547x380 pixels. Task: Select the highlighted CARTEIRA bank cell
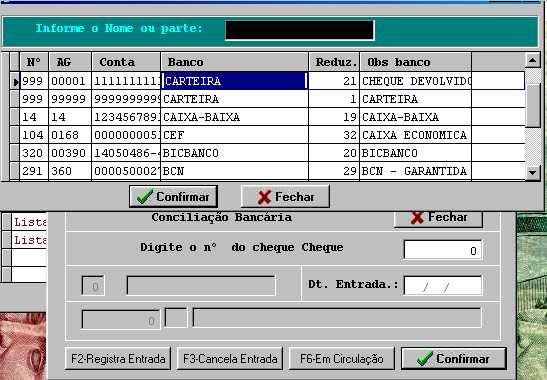234,81
